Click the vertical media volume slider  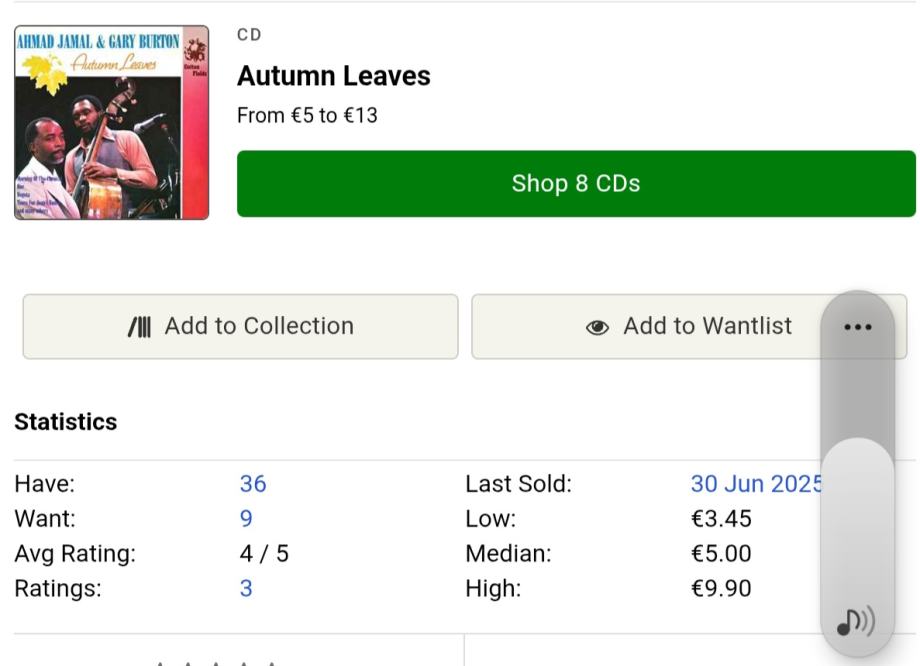(x=857, y=480)
